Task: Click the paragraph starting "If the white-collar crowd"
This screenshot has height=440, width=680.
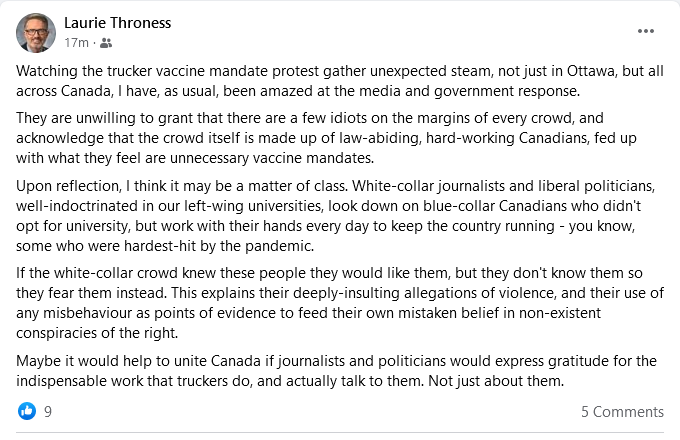Action: tap(340, 303)
